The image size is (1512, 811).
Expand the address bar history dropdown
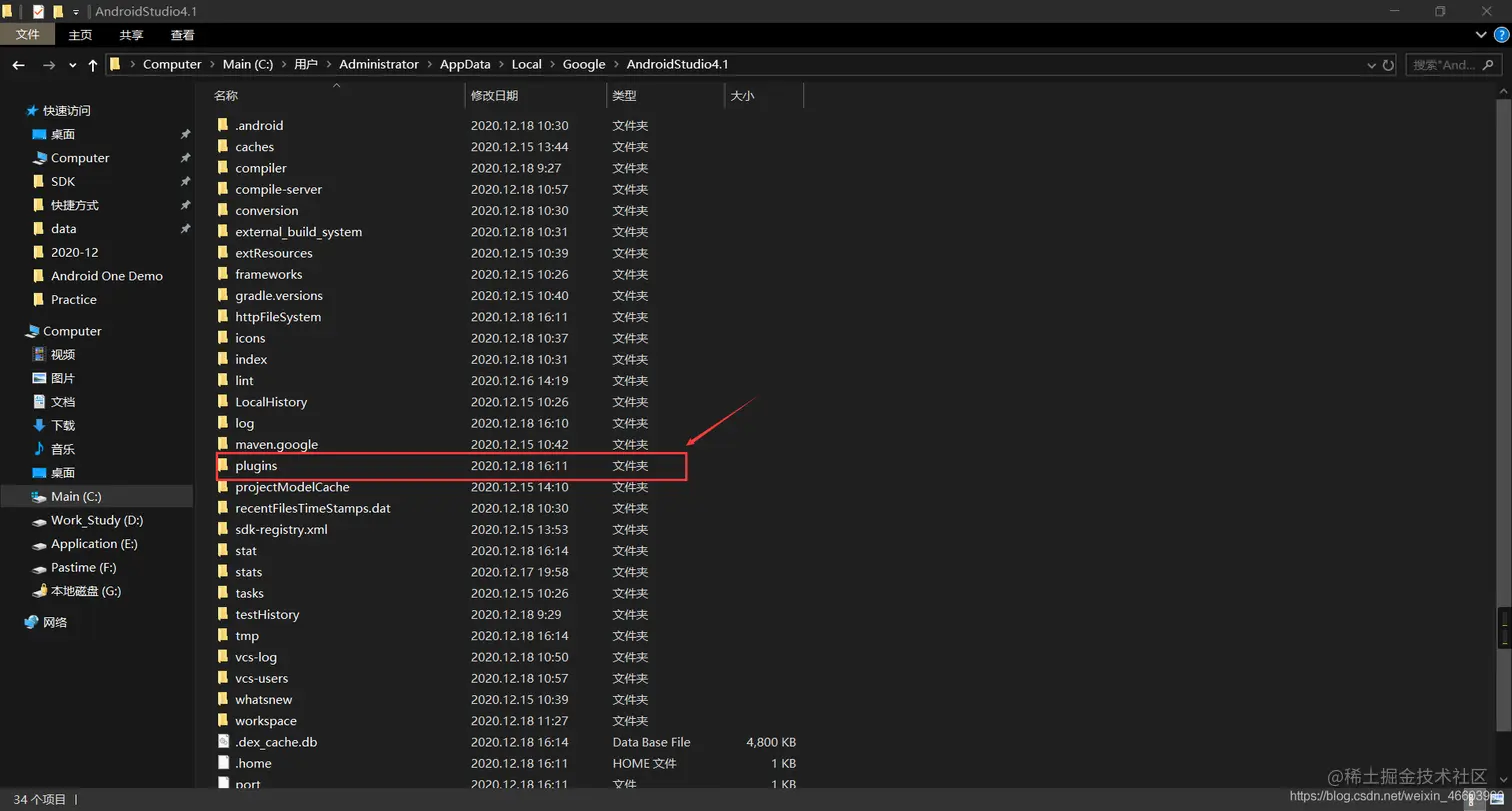(1371, 65)
